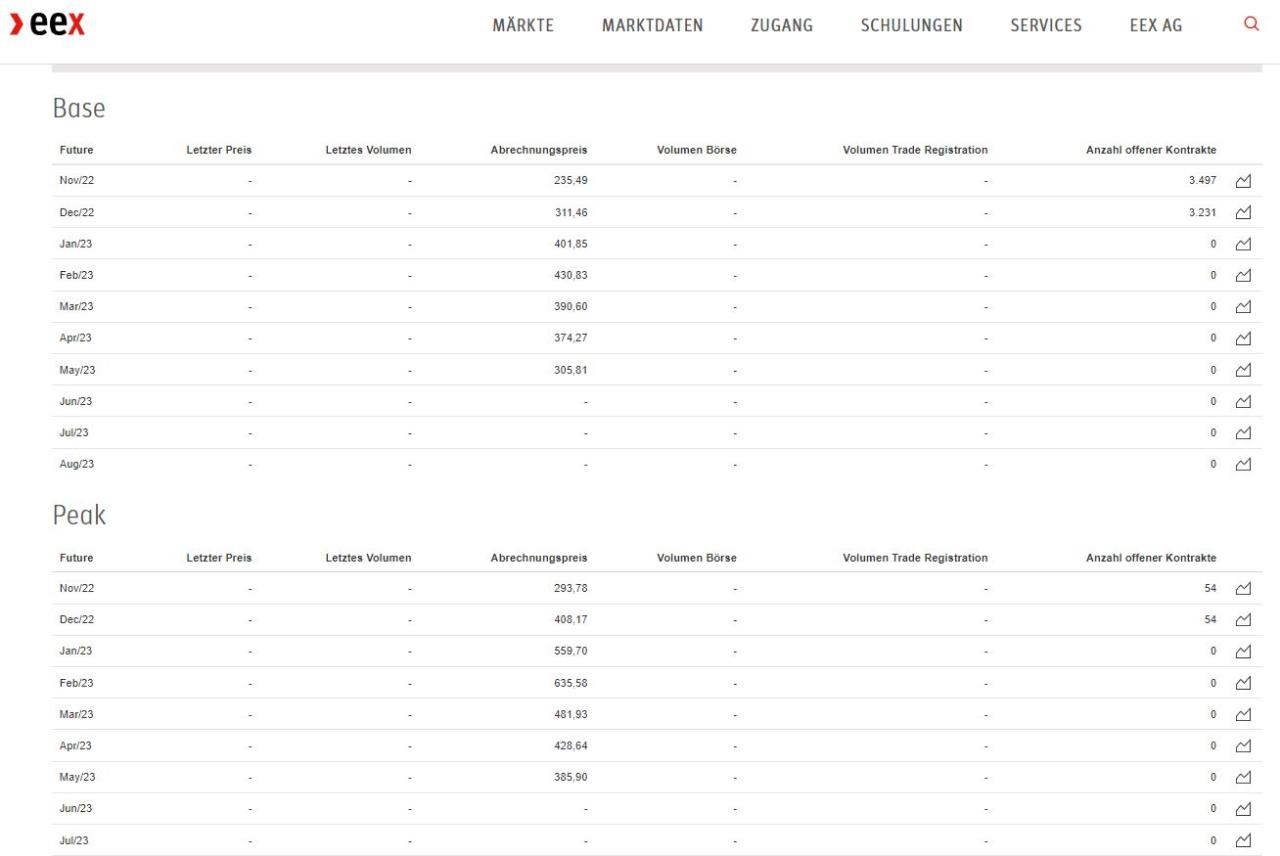Open the MÄRKTE menu
The width and height of the screenshot is (1280, 856).
click(523, 26)
